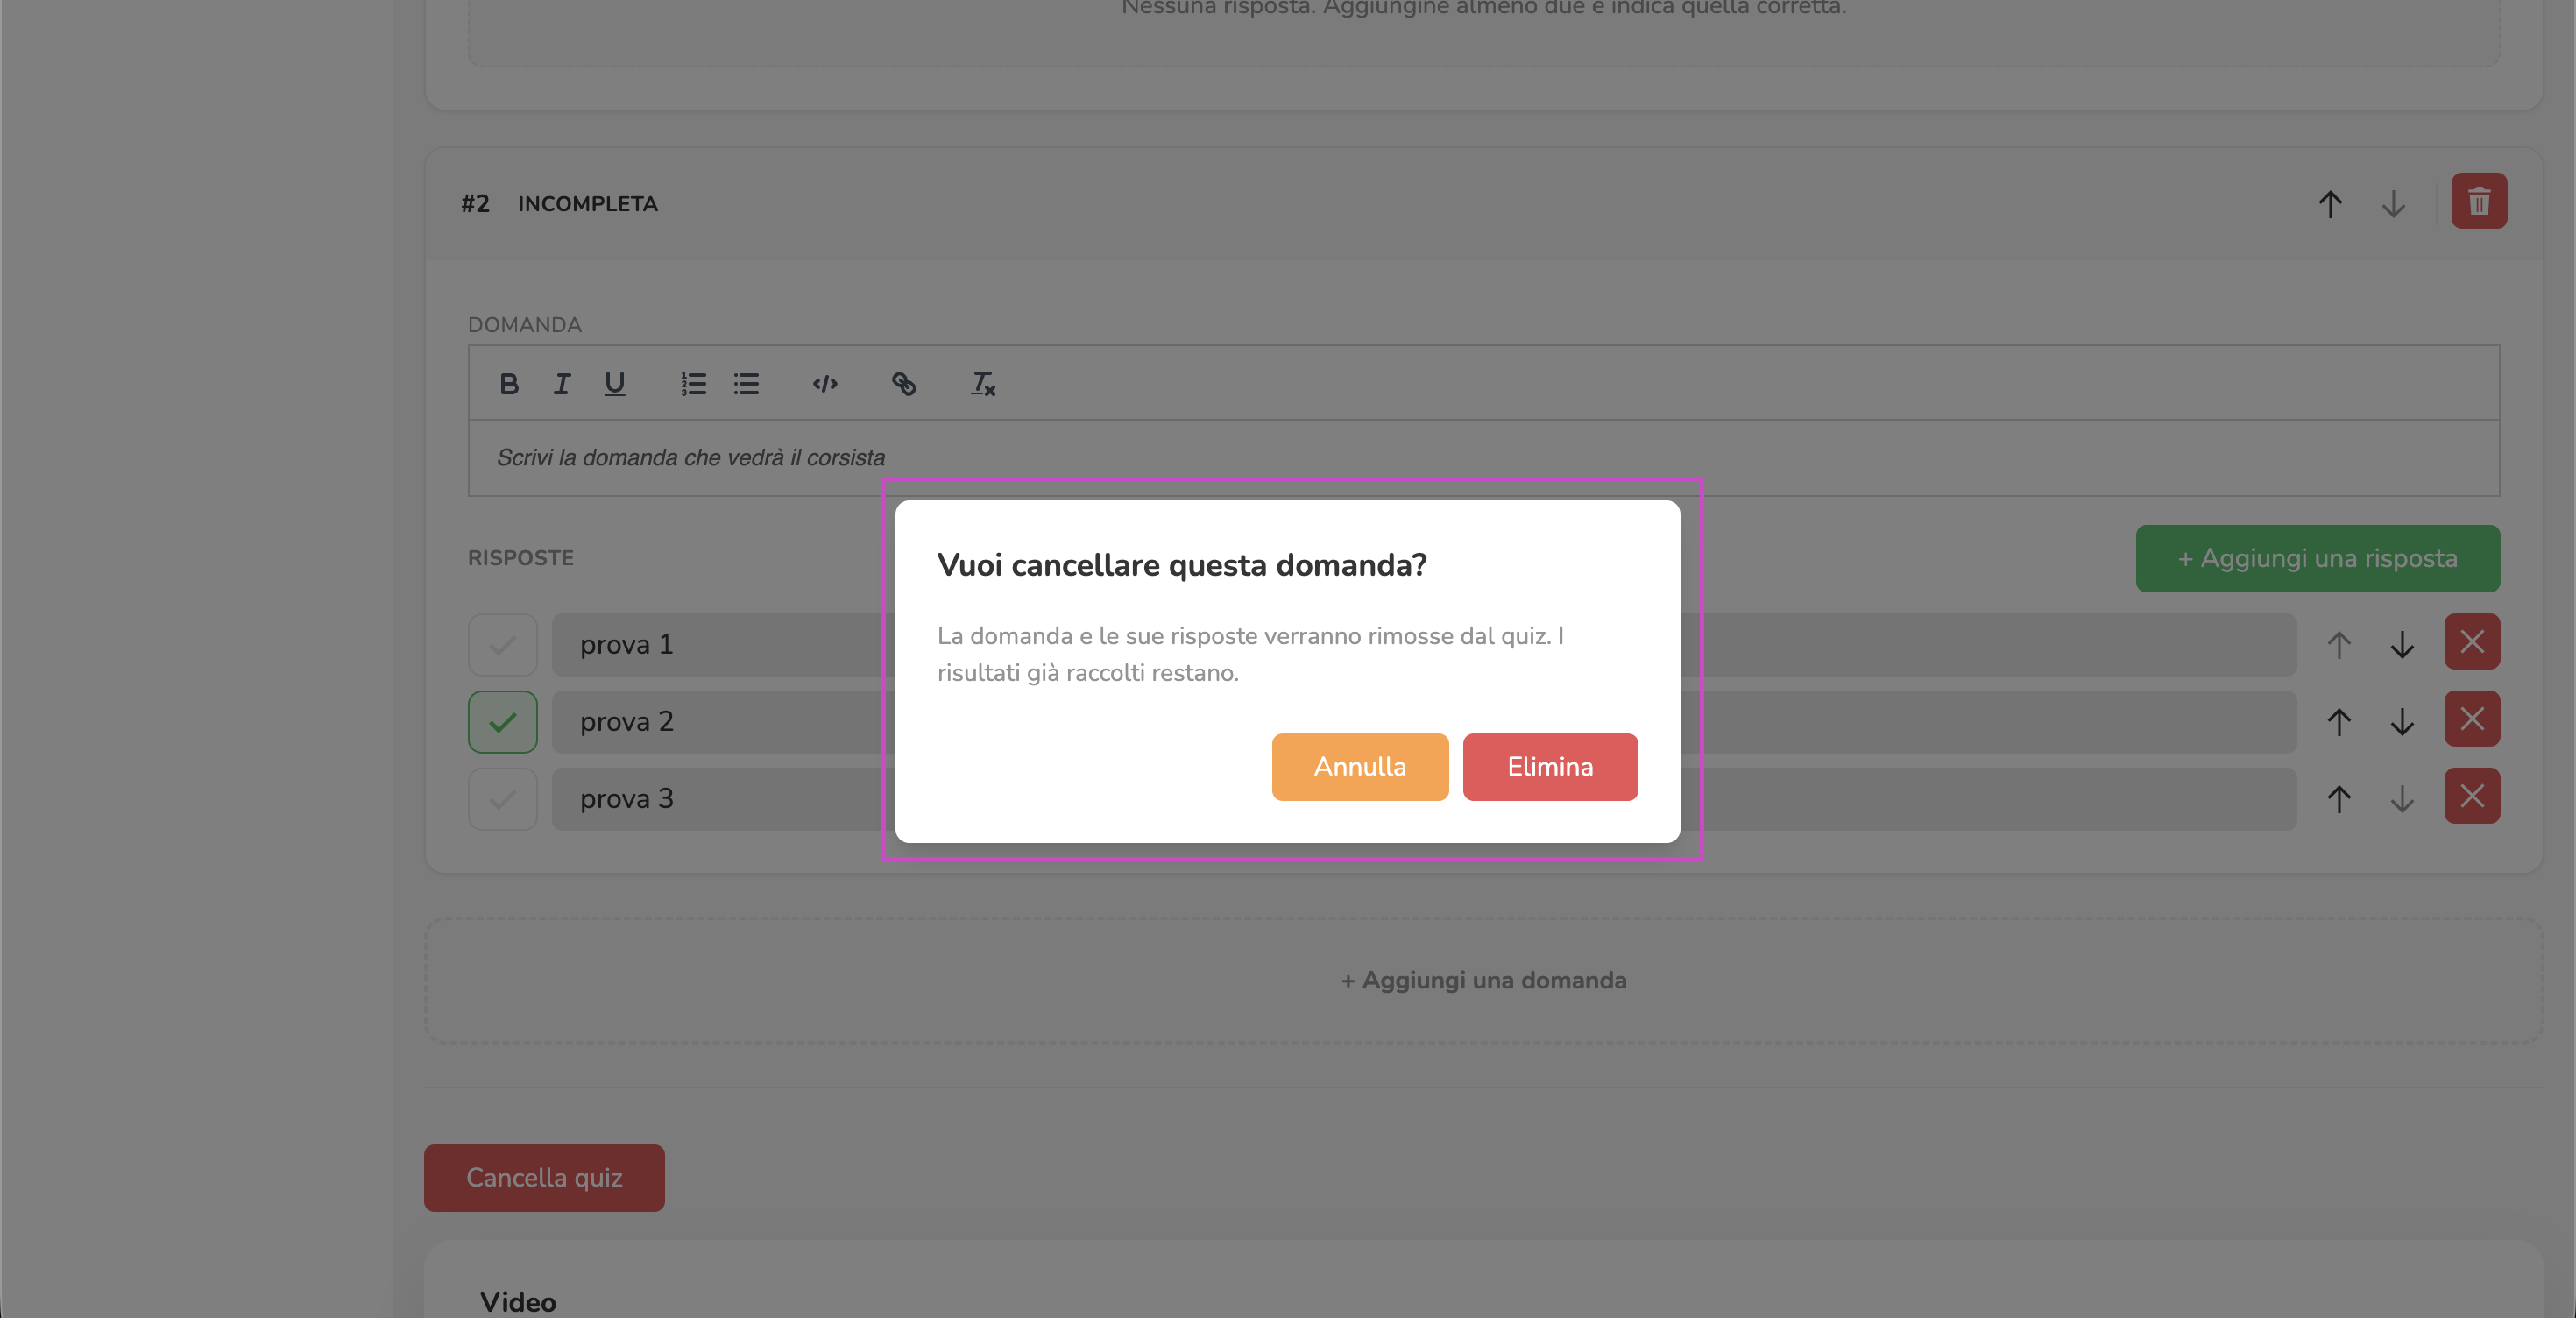Insert a bulleted list in the question editor
Viewport: 2576px width, 1318px height.
(746, 384)
